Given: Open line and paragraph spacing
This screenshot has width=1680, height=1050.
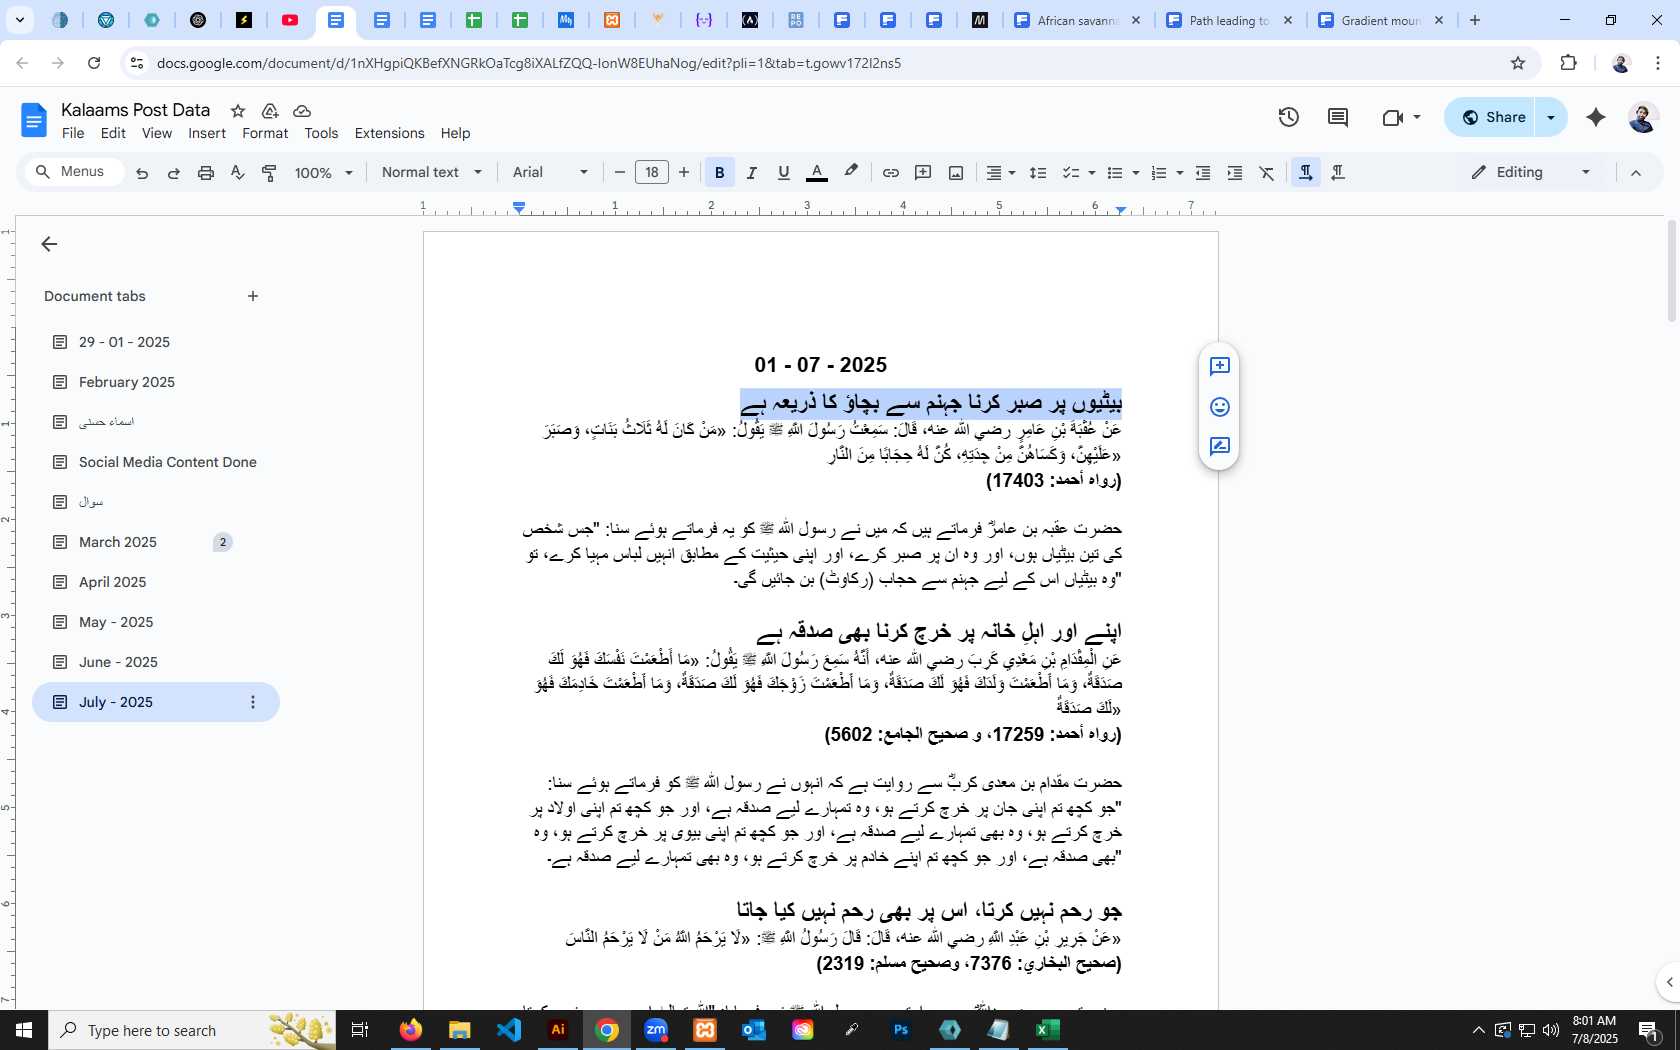Looking at the screenshot, I should click(x=1038, y=173).
